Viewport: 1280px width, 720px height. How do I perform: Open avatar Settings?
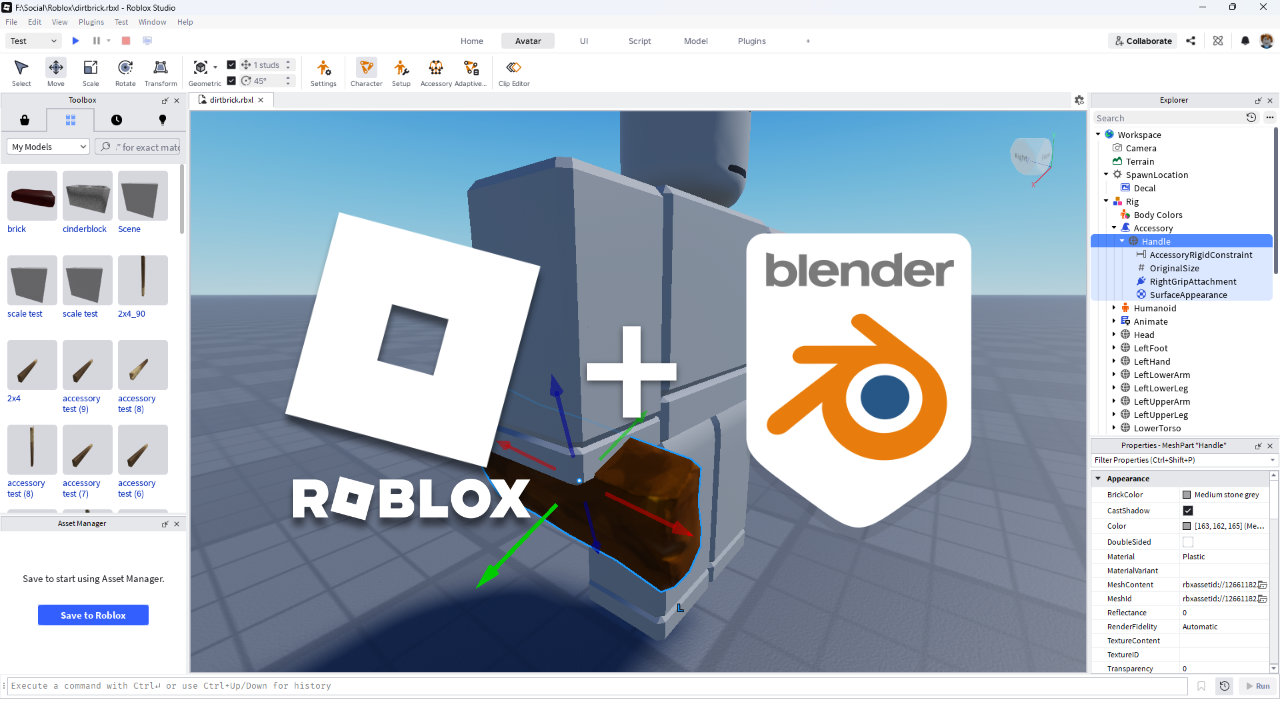pyautogui.click(x=323, y=72)
